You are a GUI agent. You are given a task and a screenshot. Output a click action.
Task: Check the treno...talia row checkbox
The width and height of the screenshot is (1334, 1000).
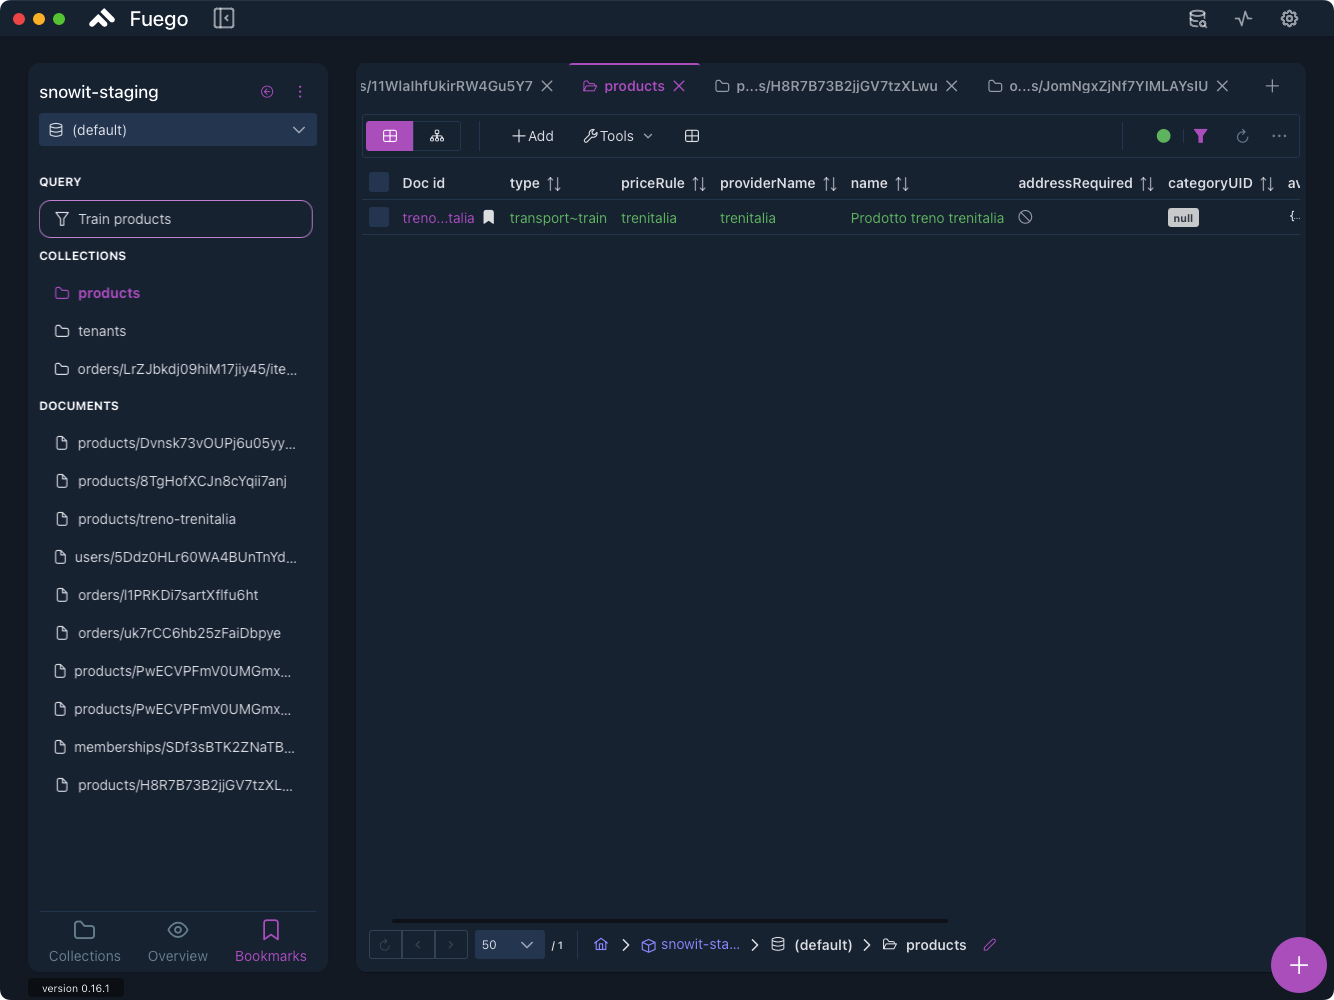click(x=379, y=217)
